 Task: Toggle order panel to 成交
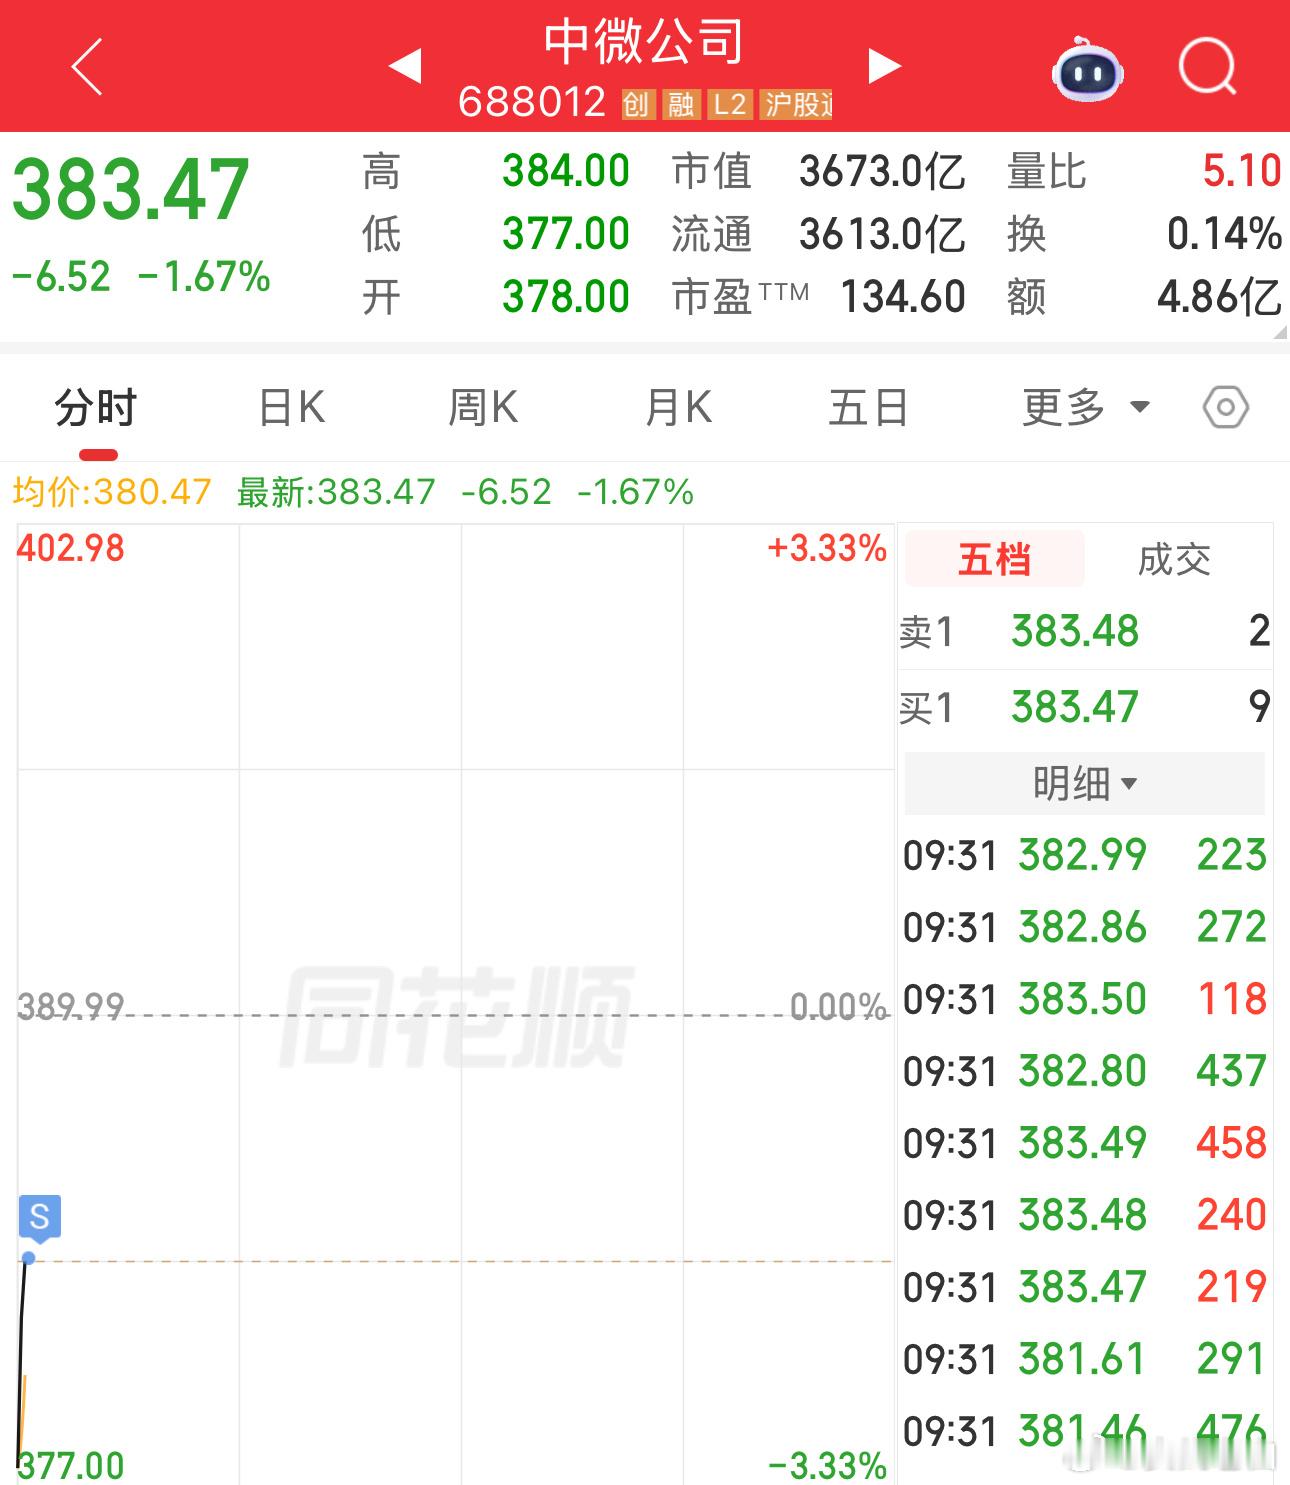[1174, 559]
